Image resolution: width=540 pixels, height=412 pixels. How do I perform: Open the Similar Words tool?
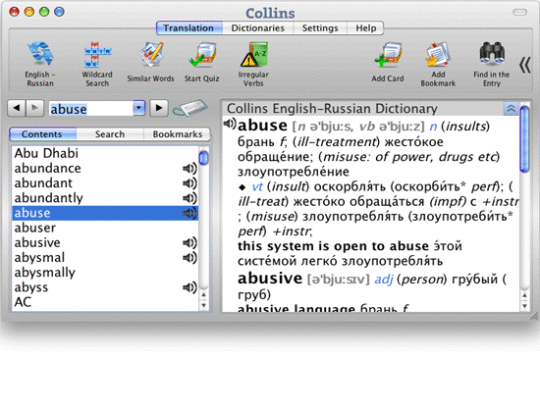(150, 62)
